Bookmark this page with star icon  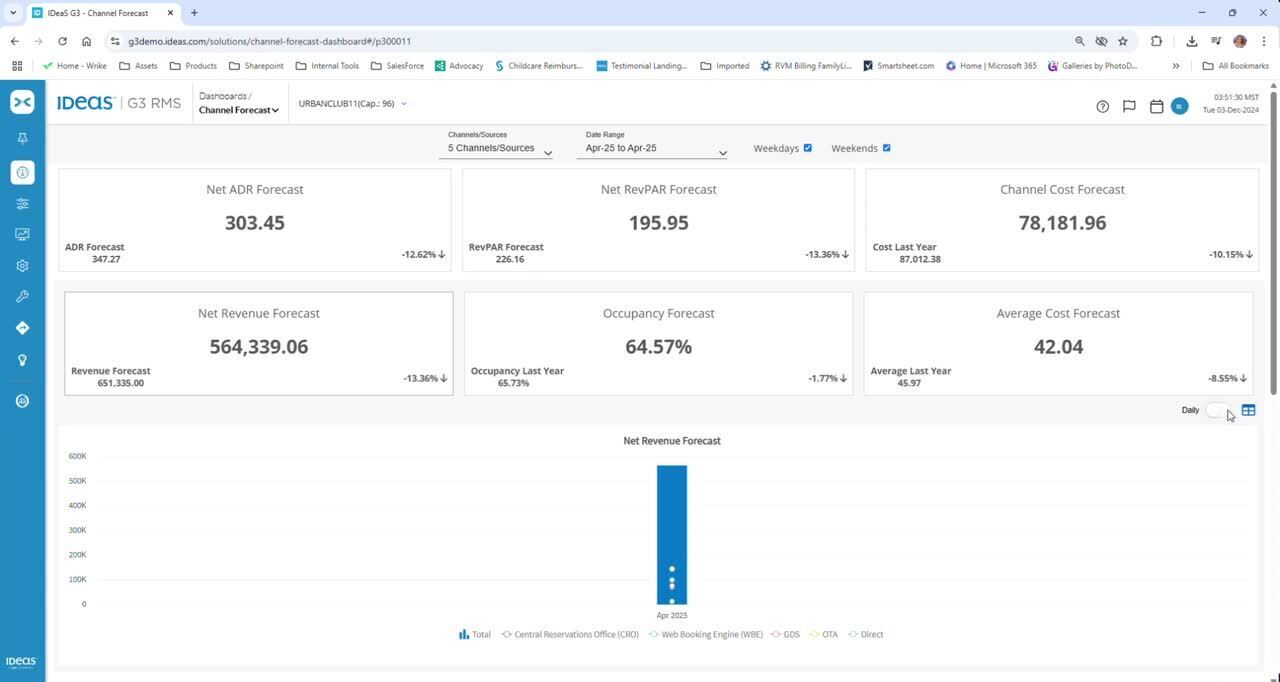point(1123,41)
